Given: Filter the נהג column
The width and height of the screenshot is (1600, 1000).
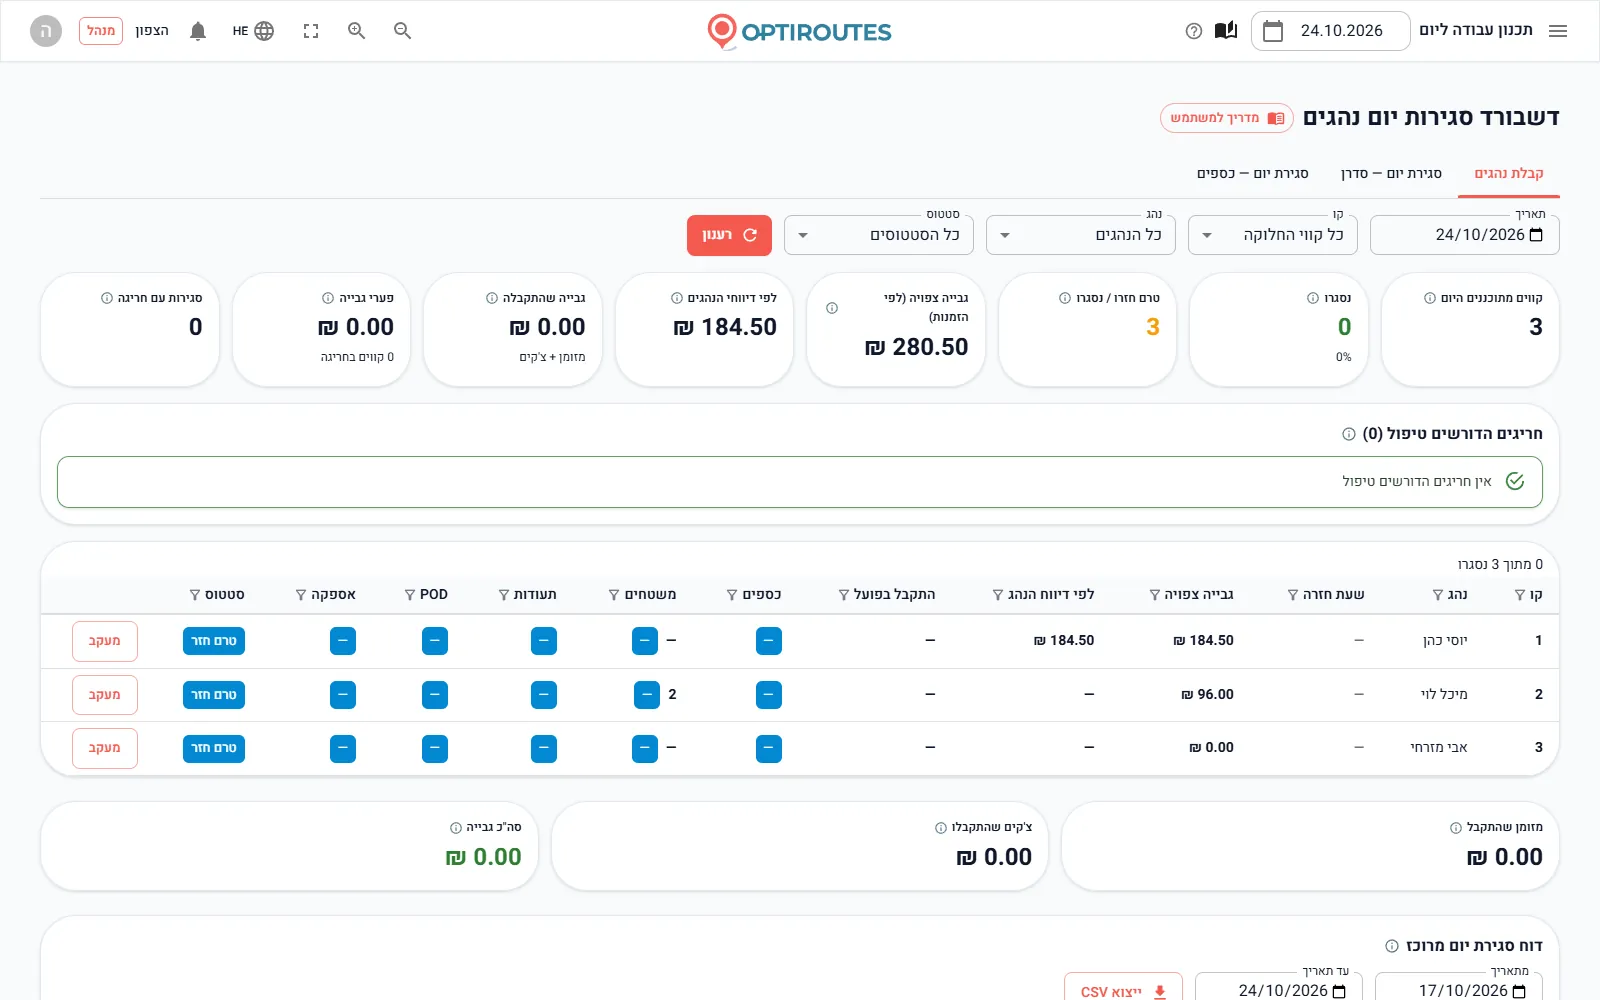Looking at the screenshot, I should click(1438, 595).
